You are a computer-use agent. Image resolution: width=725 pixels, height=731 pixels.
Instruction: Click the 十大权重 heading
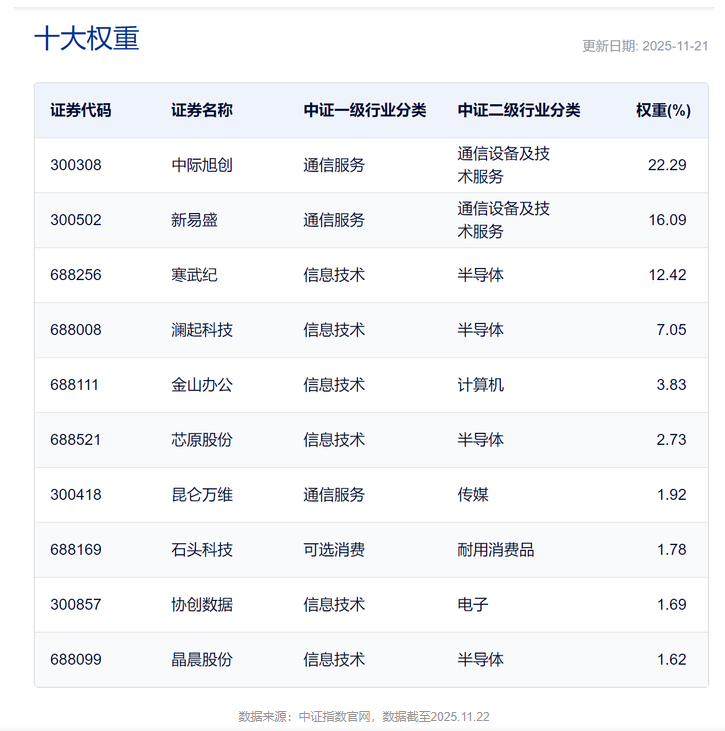click(x=87, y=38)
